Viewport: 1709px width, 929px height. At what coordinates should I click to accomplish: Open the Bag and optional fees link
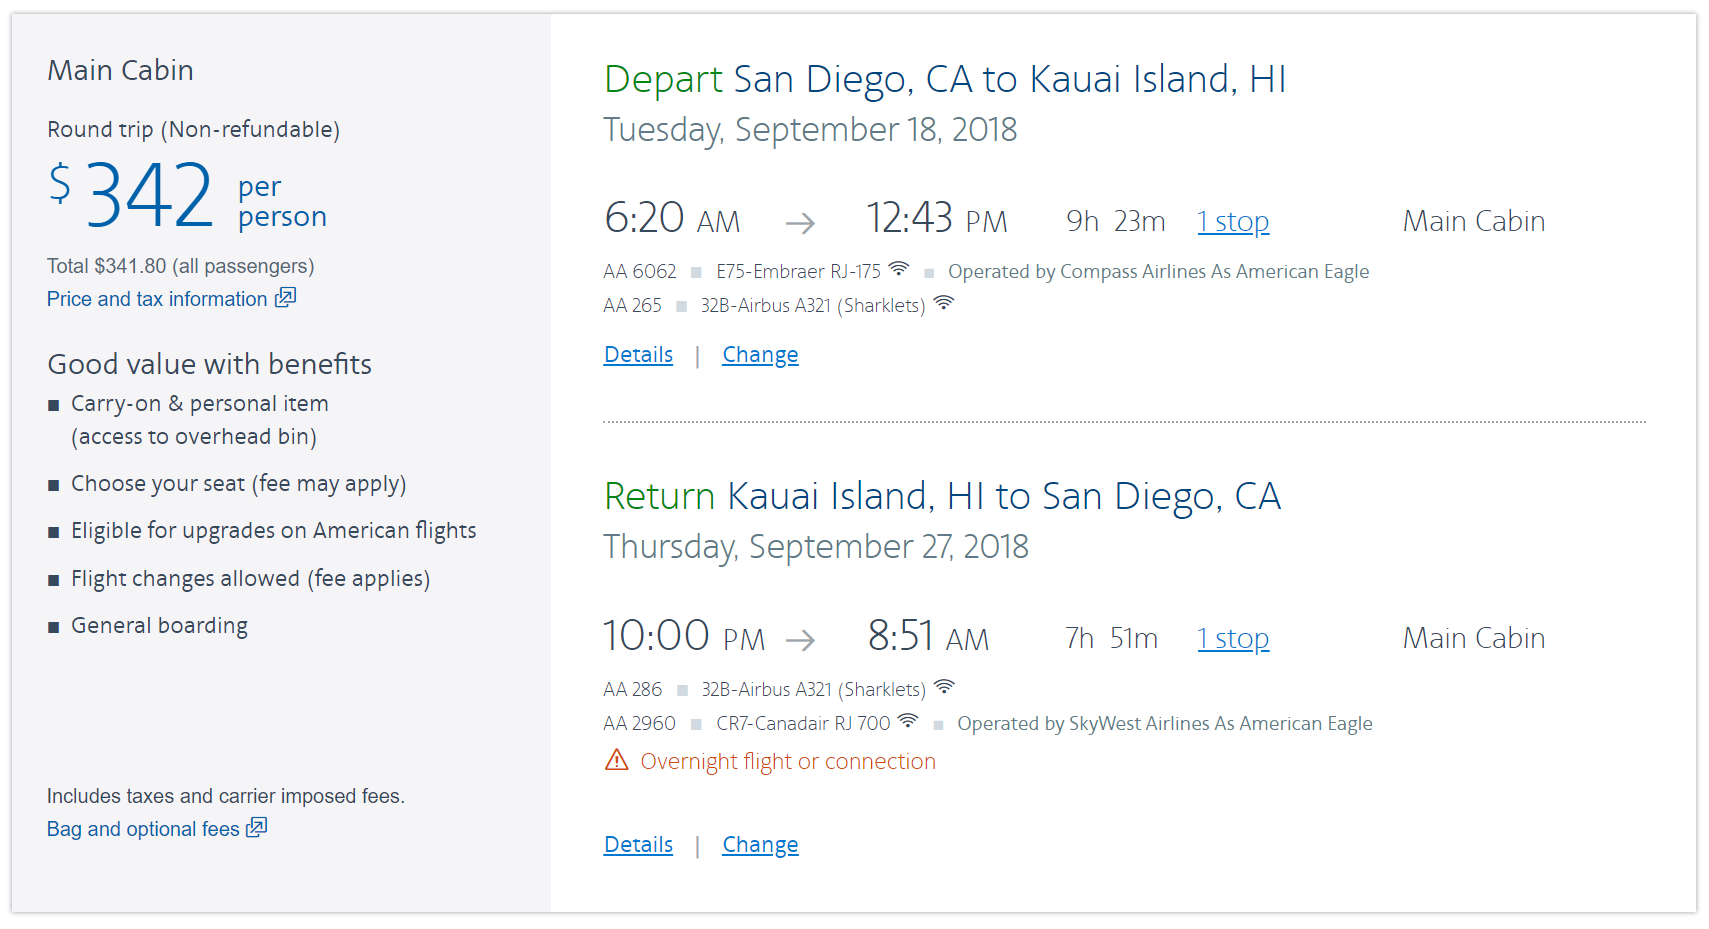[143, 829]
